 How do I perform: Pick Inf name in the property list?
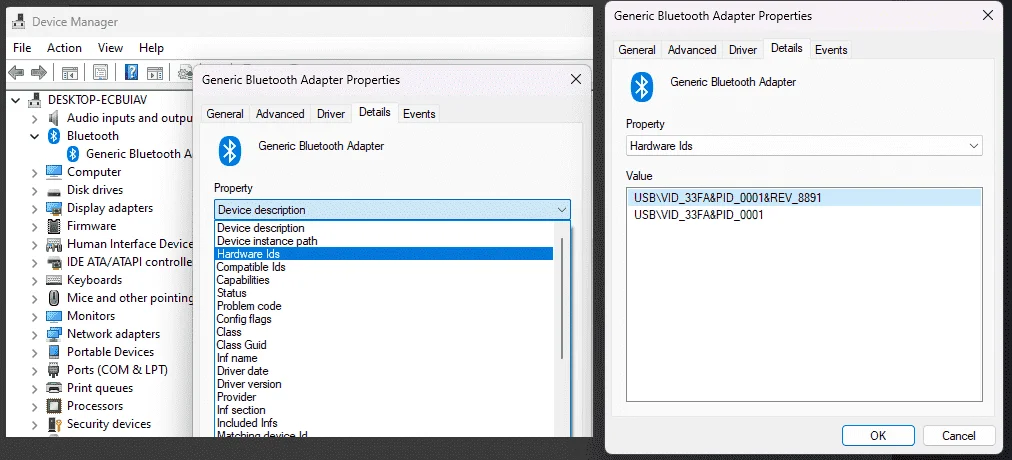(383, 358)
